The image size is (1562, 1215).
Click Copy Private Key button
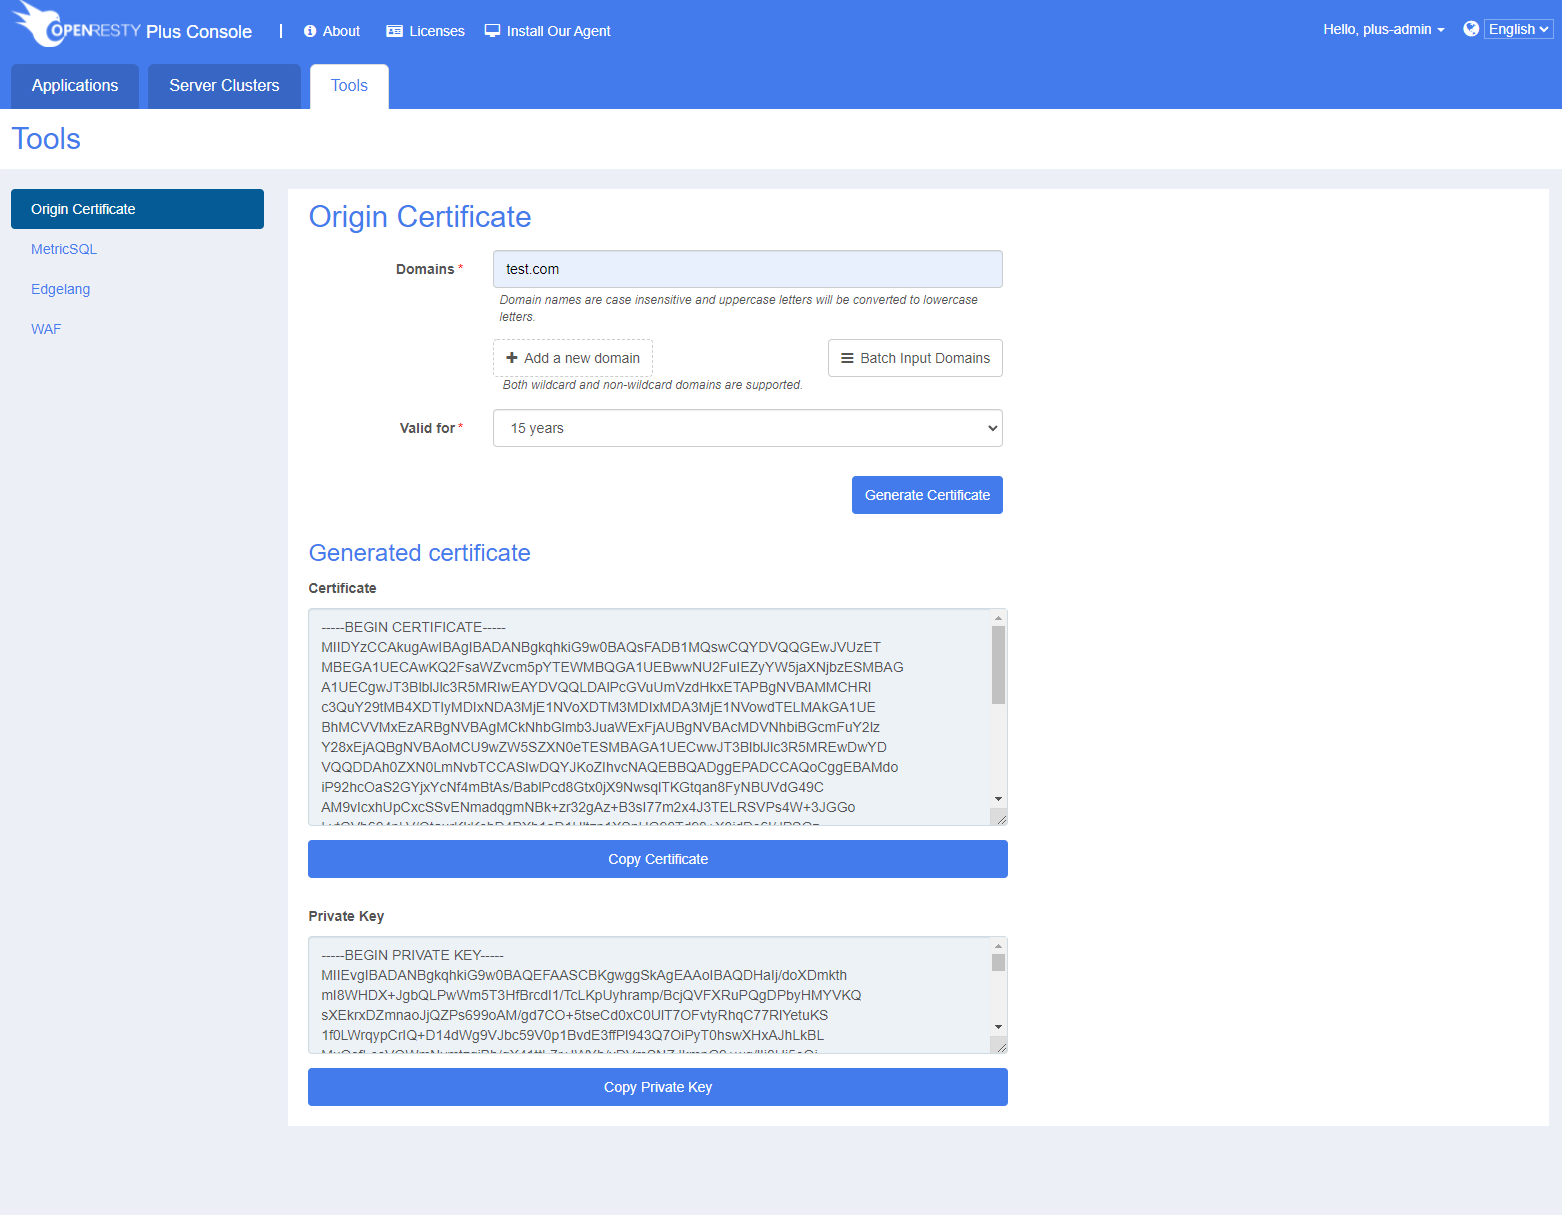click(x=658, y=1087)
